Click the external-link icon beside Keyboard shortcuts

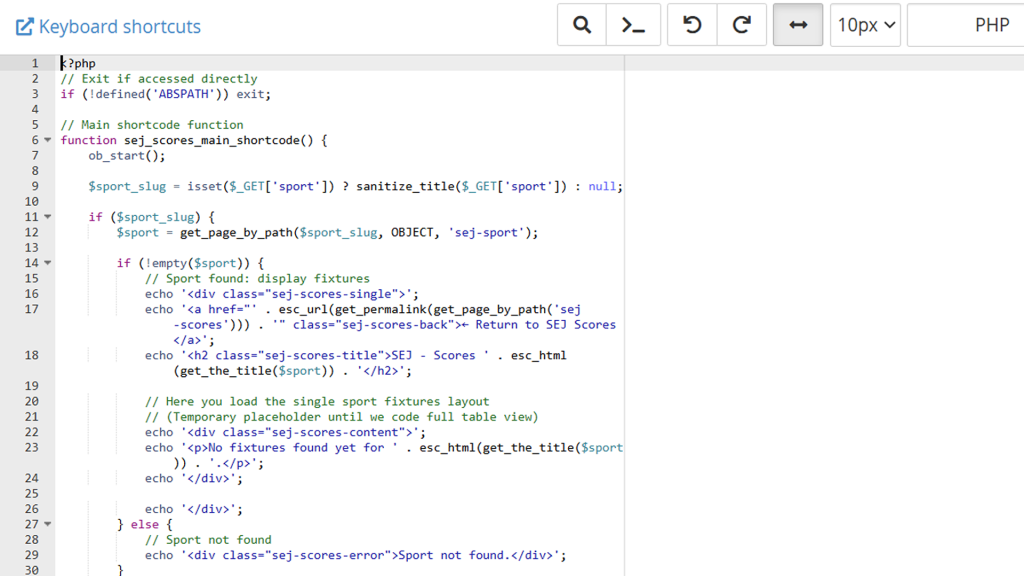pos(25,27)
